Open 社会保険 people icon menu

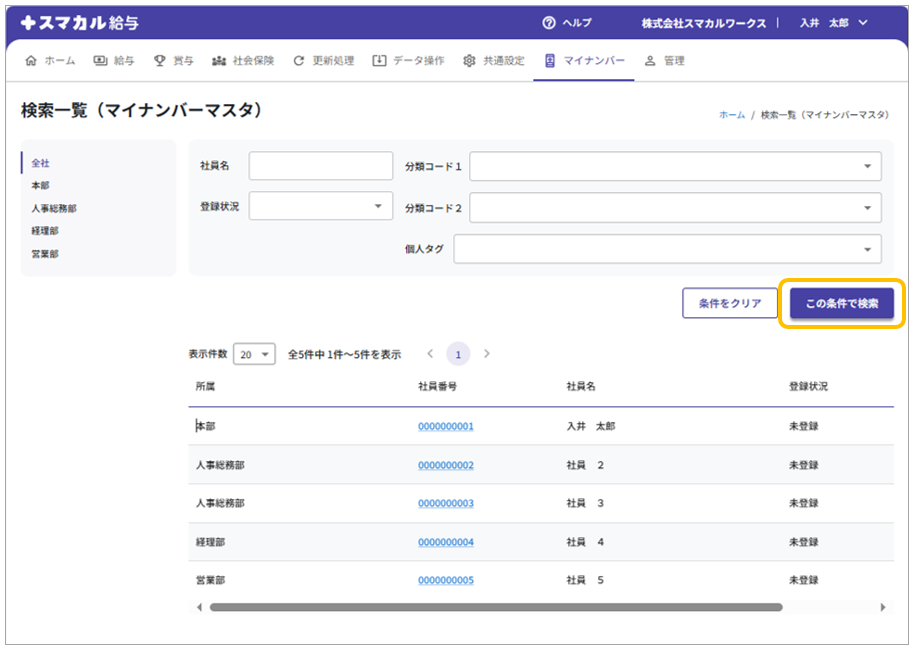click(245, 61)
